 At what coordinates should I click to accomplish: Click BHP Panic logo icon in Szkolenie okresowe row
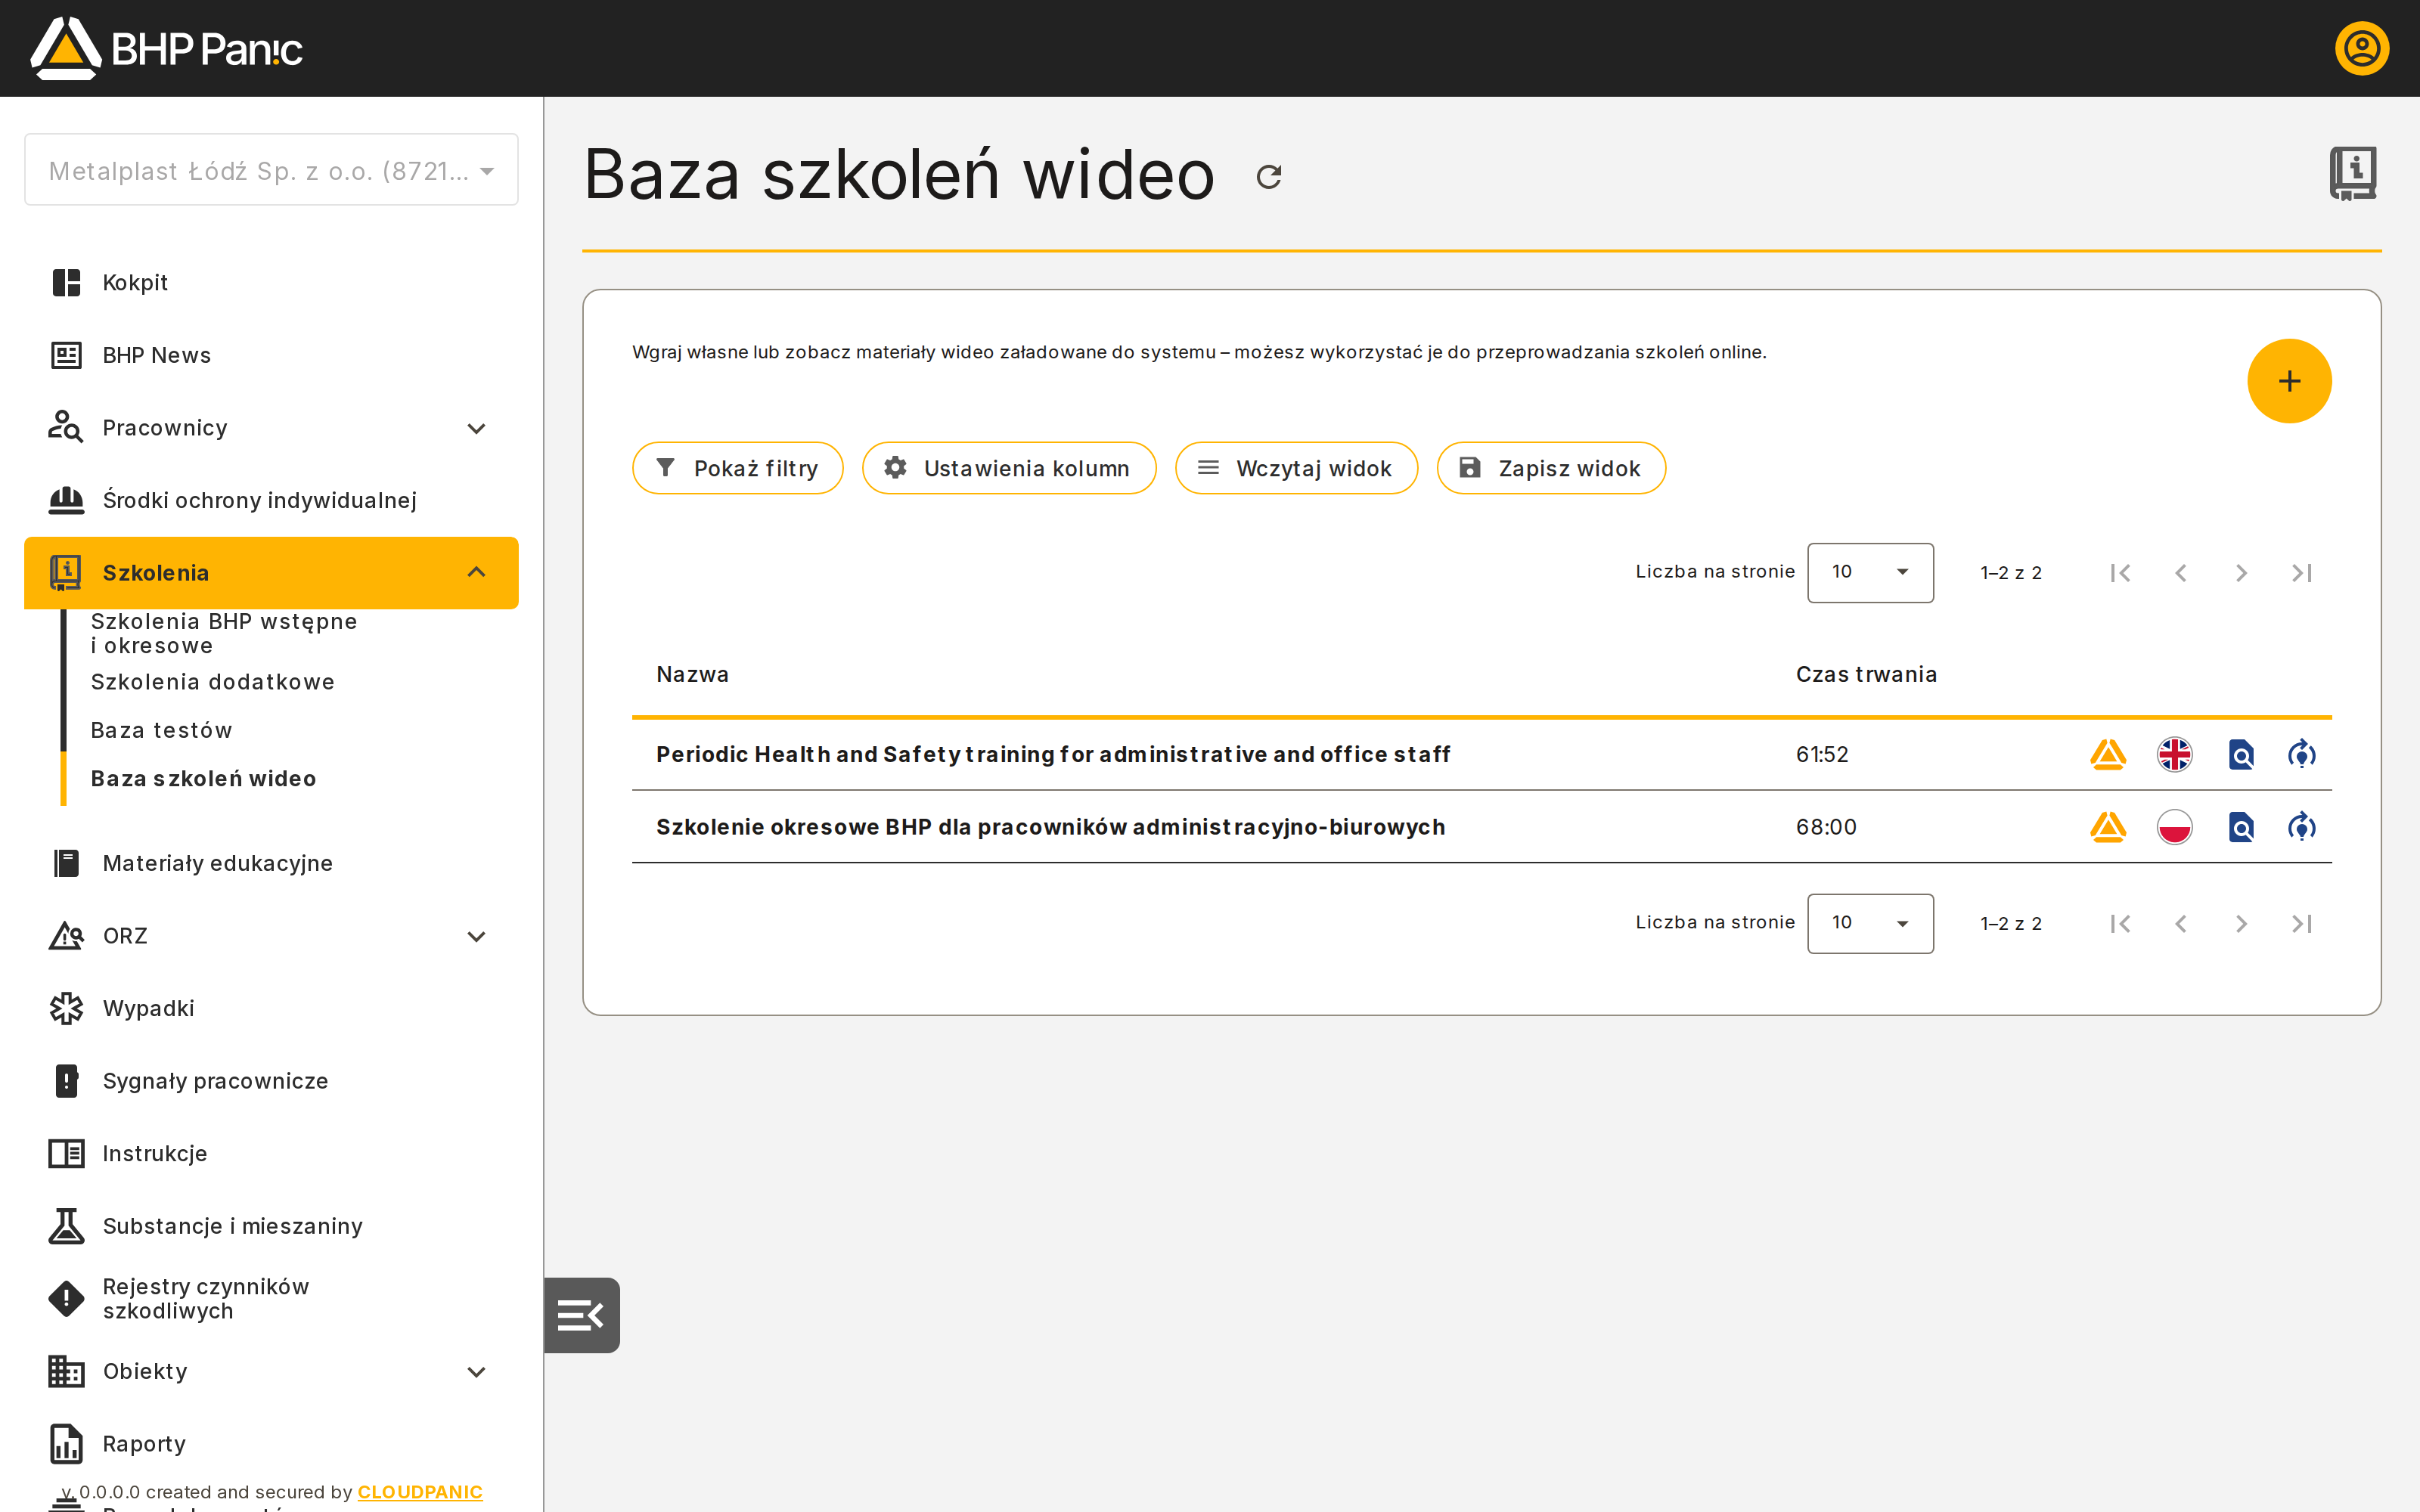click(x=2108, y=827)
